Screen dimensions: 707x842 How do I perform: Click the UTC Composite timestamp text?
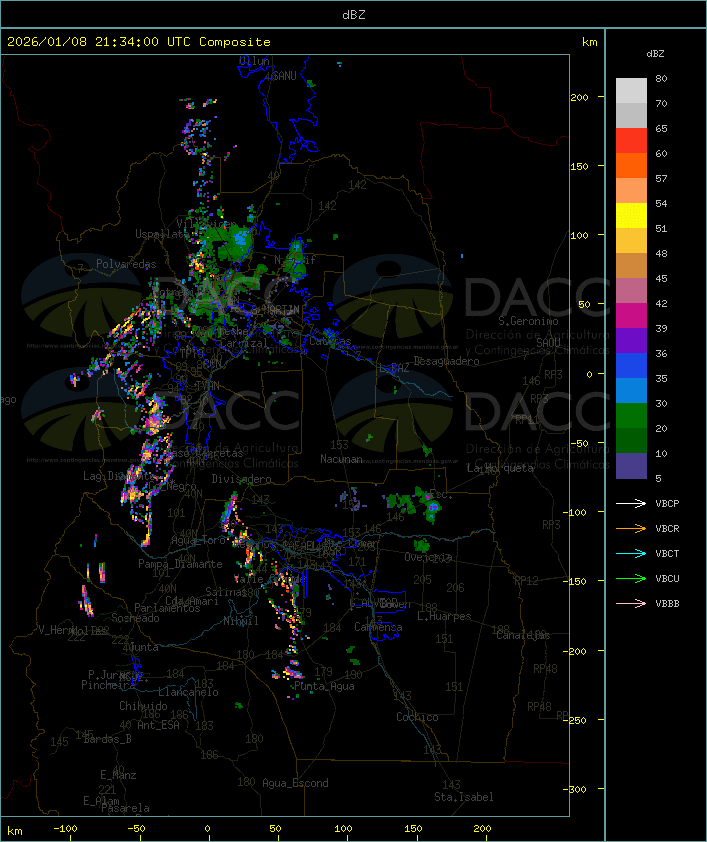point(139,41)
